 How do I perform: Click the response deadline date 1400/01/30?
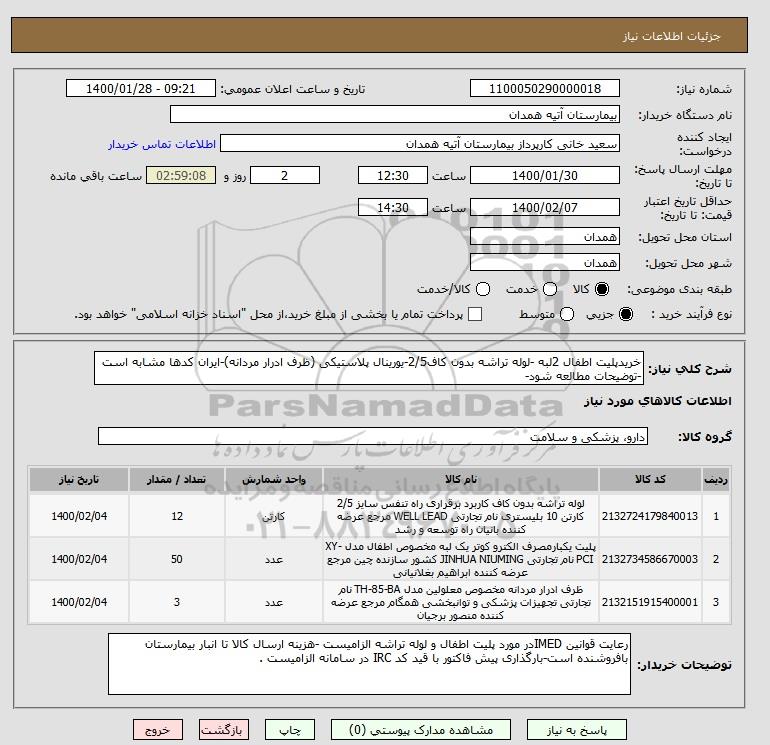point(545,175)
